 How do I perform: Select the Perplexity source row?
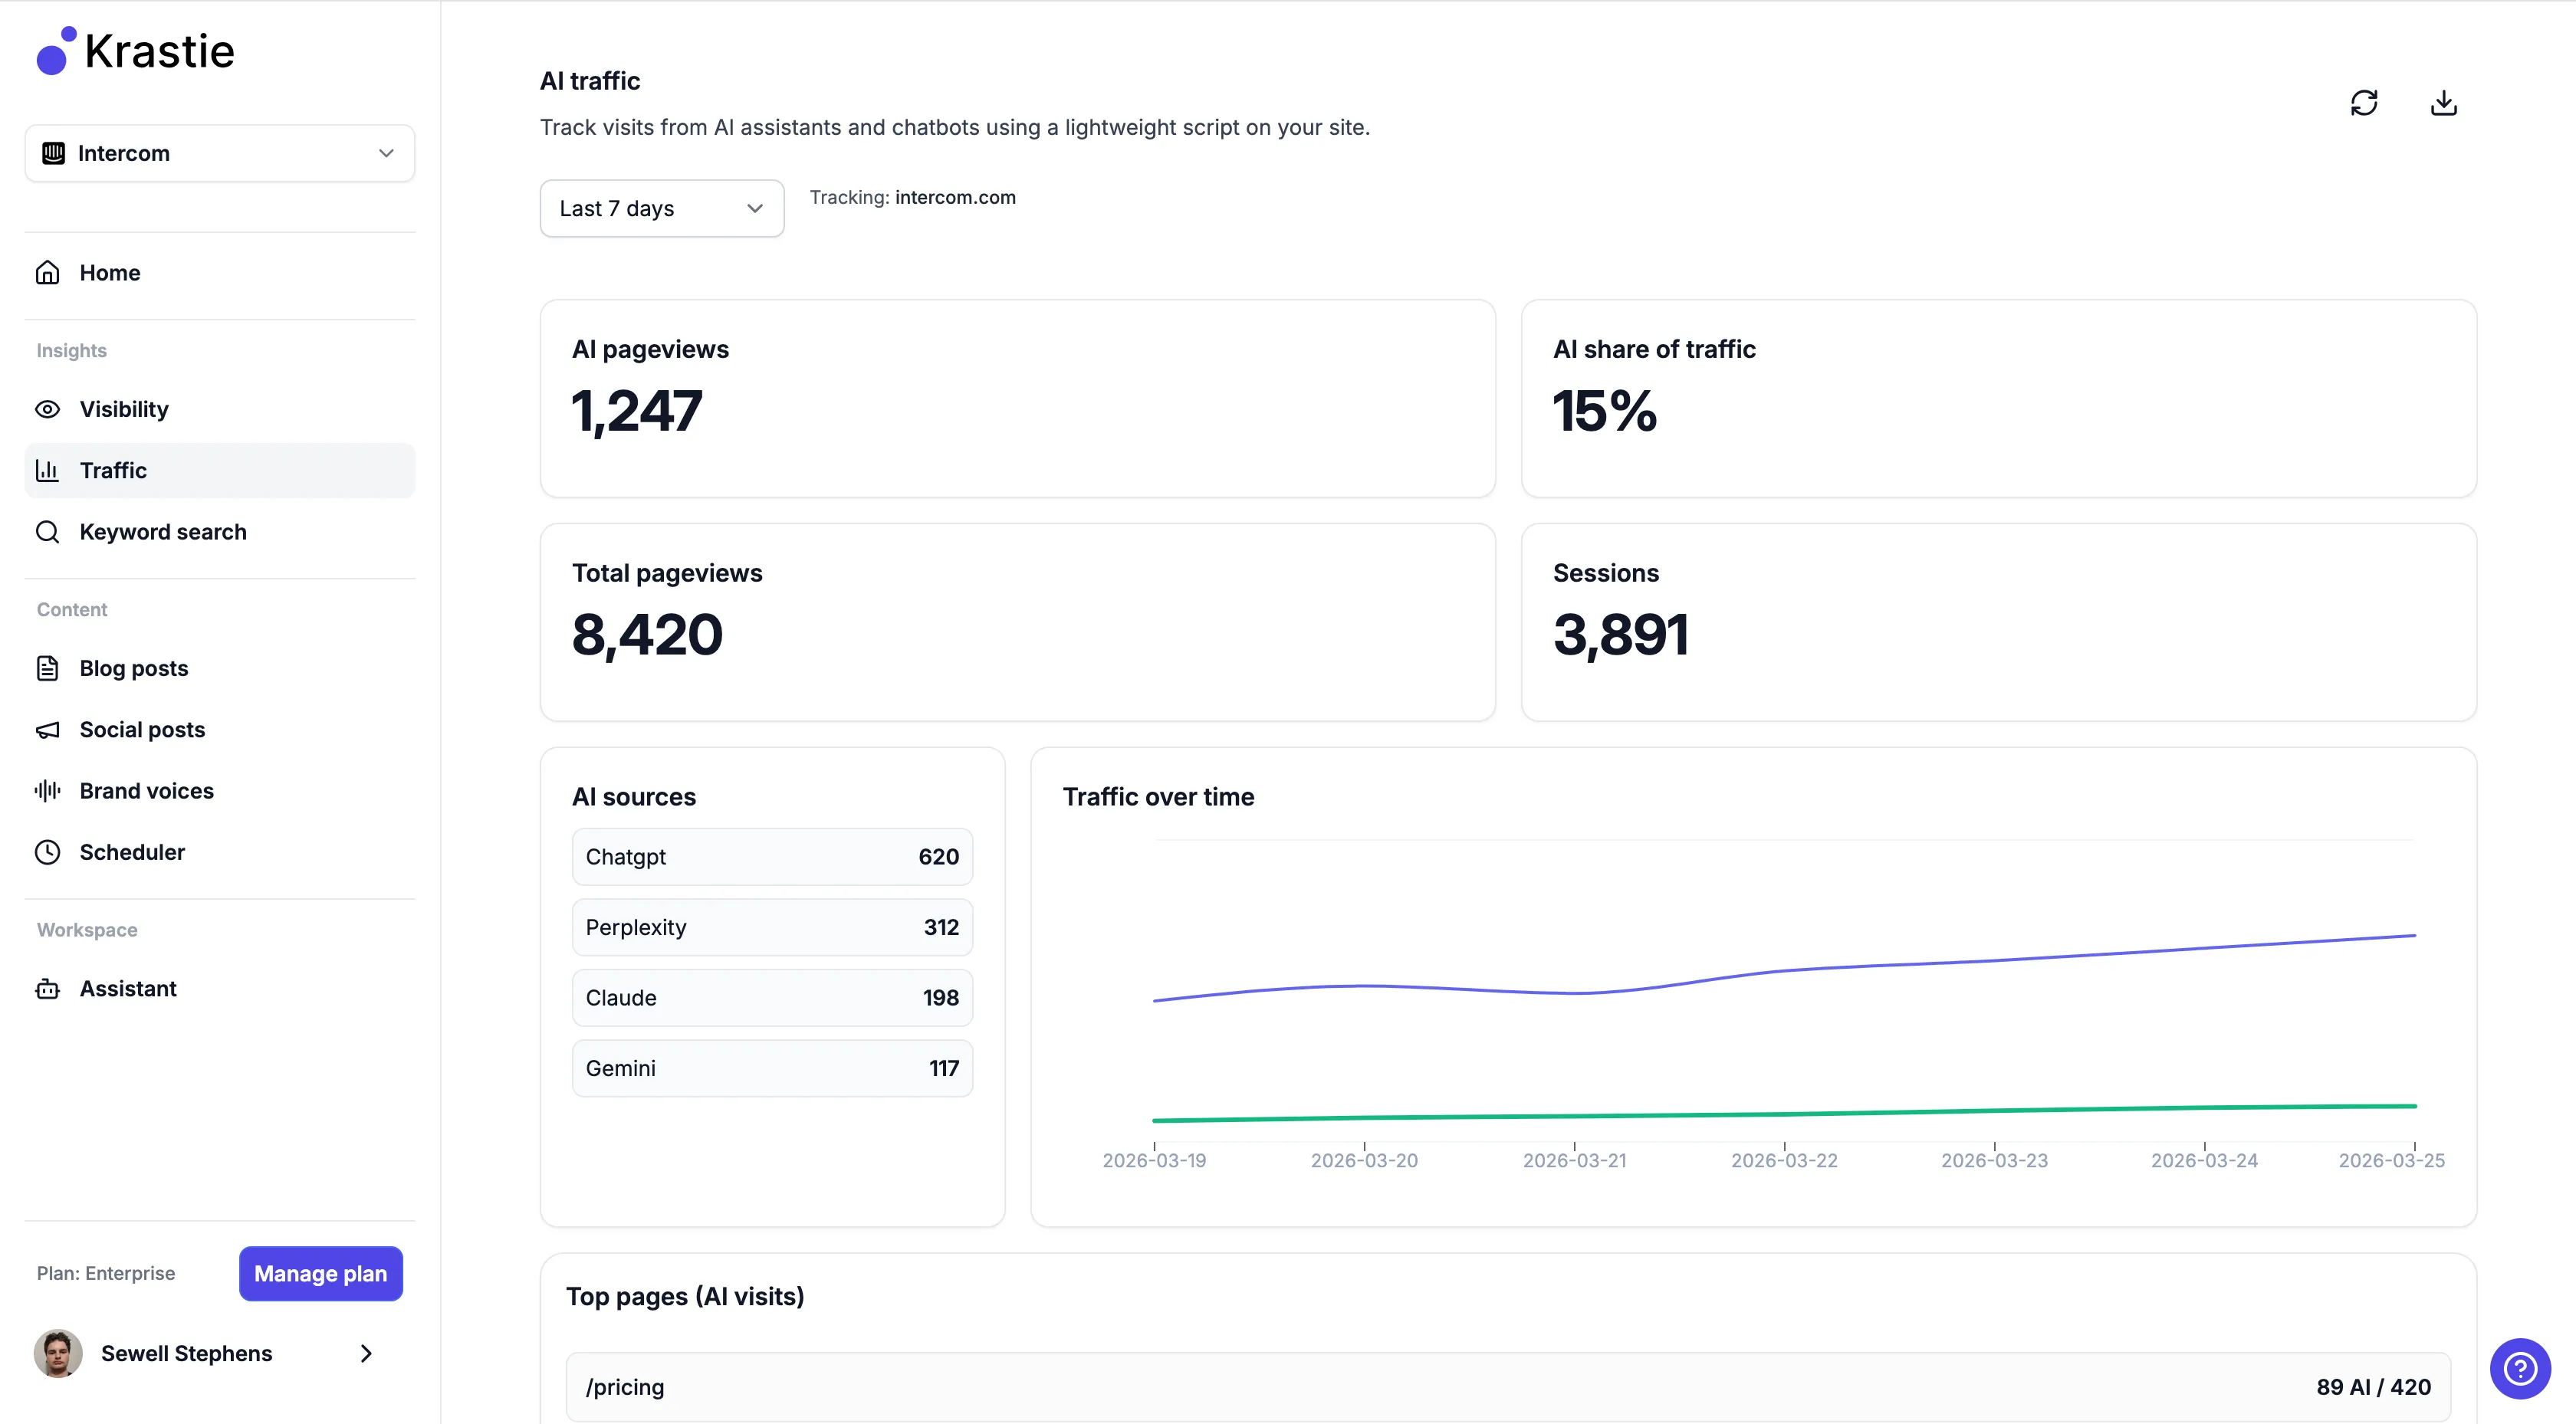pyautogui.click(x=772, y=927)
